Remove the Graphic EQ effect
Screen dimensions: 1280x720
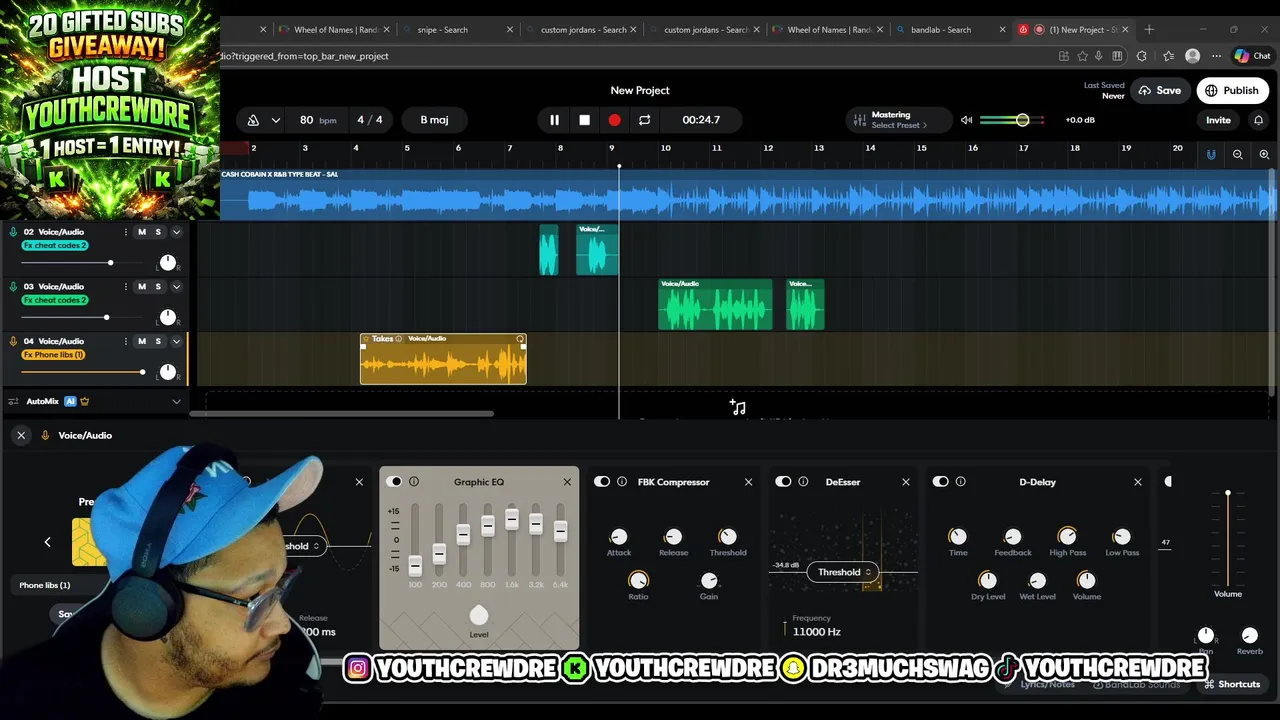pyautogui.click(x=567, y=482)
